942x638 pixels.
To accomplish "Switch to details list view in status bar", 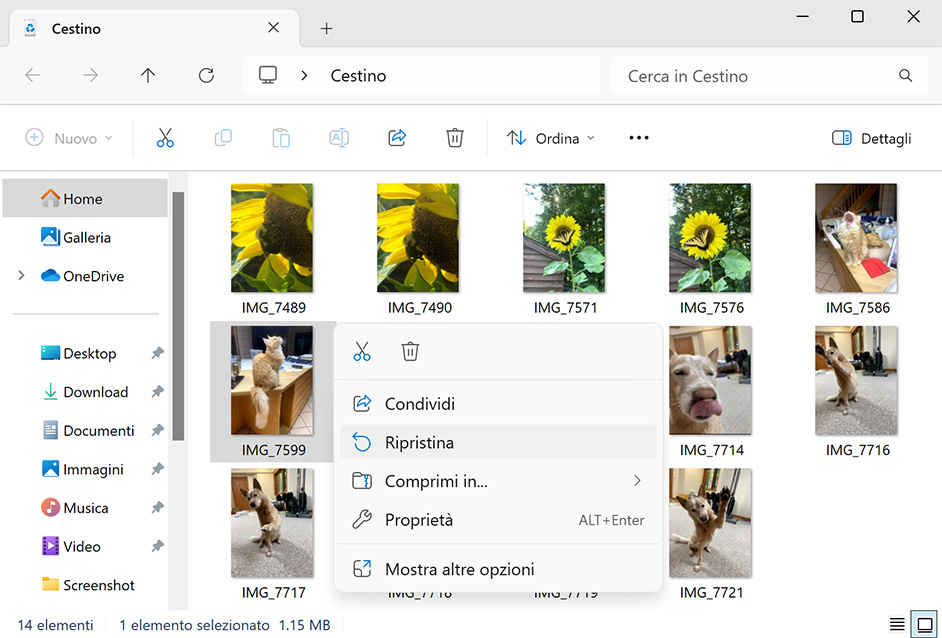I will click(x=897, y=625).
